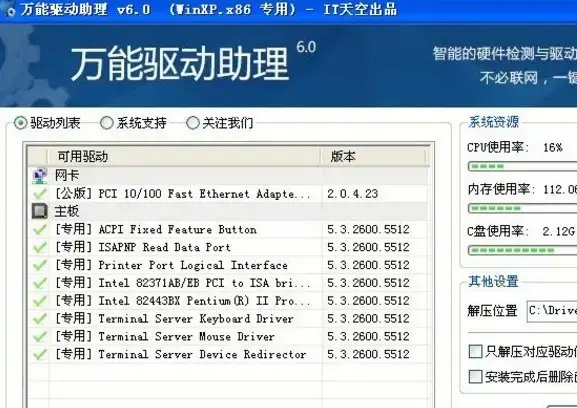Screen dimensions: 577x408
Task: Select ACPI Fixed Feature Button row text
Action: [156, 229]
